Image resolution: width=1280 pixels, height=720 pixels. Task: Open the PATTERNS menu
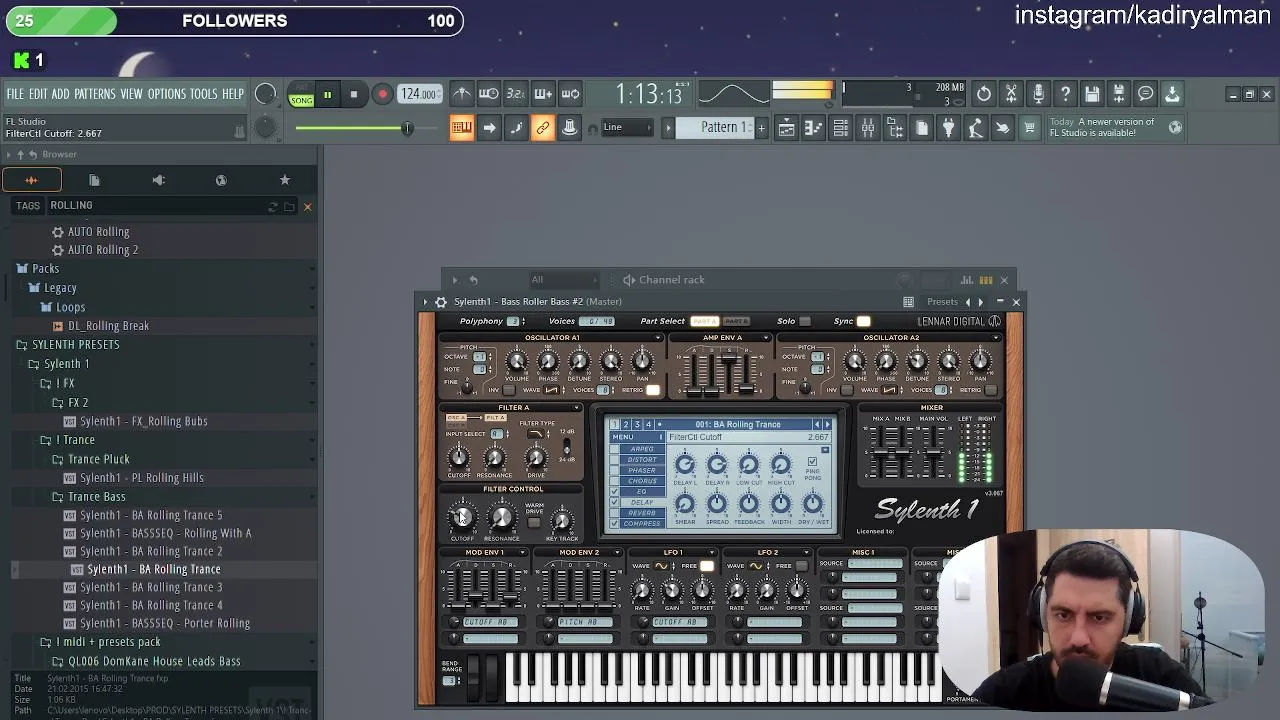(x=95, y=94)
